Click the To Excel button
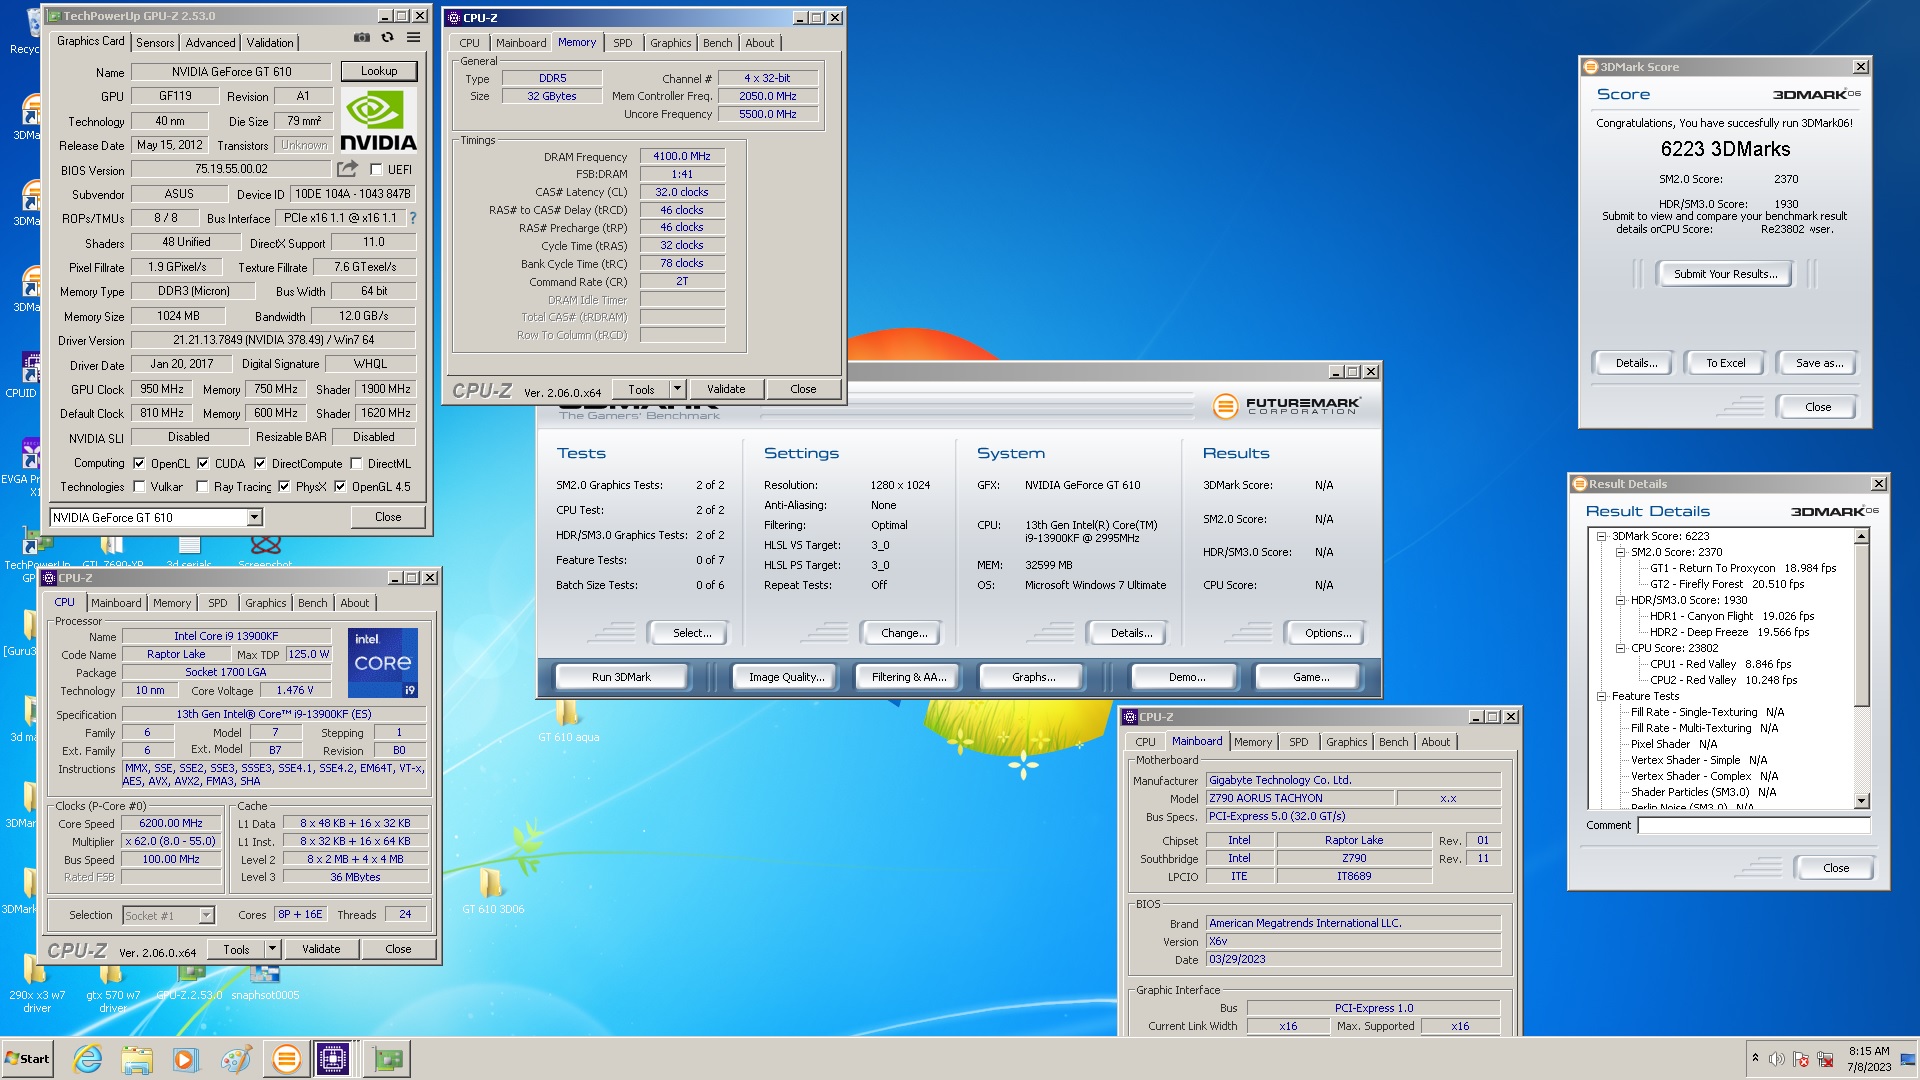The width and height of the screenshot is (1920, 1080). pyautogui.click(x=1725, y=363)
